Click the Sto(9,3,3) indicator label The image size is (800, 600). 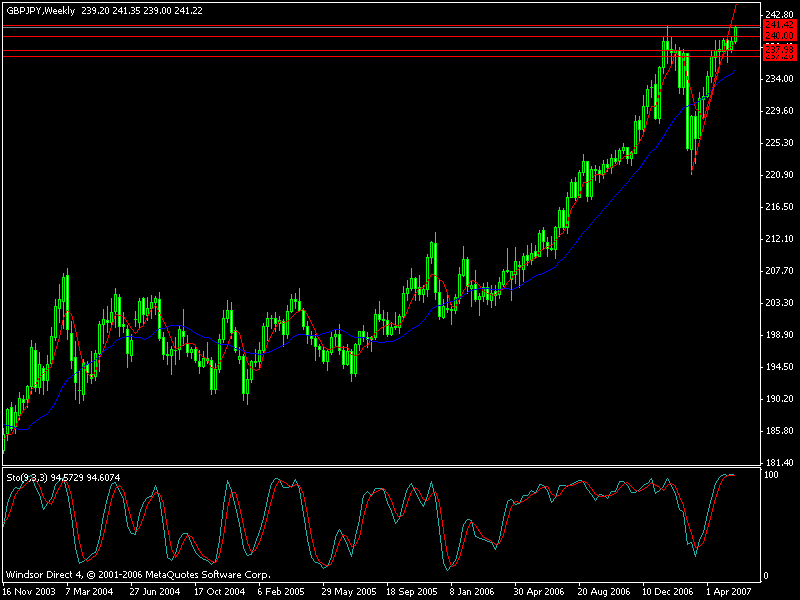point(27,477)
